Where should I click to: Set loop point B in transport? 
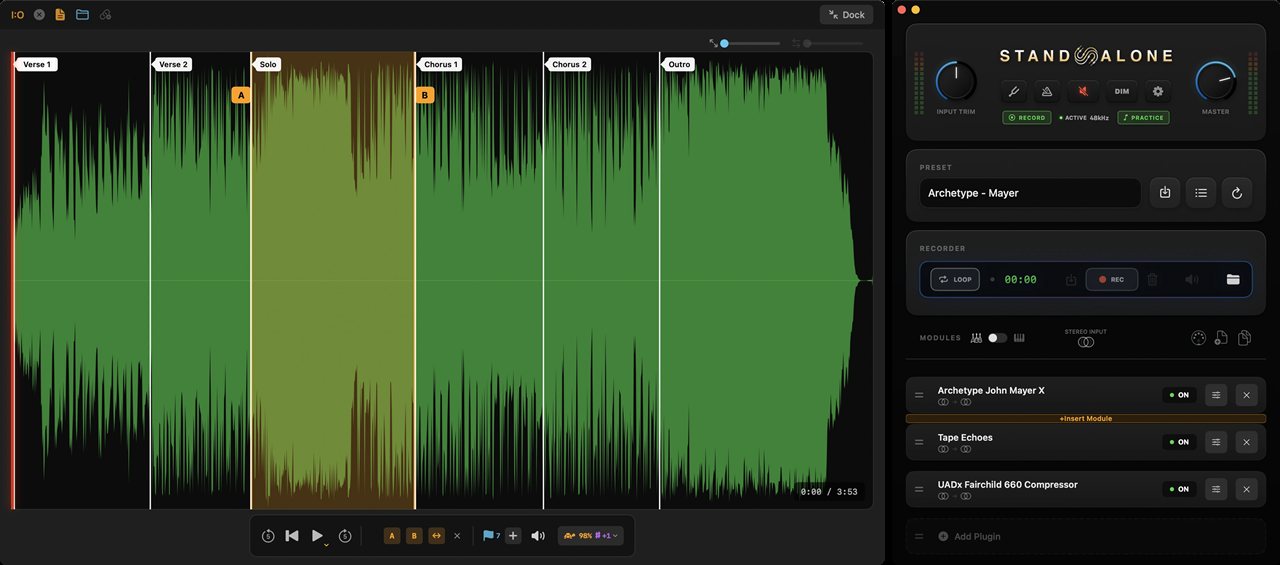[414, 536]
